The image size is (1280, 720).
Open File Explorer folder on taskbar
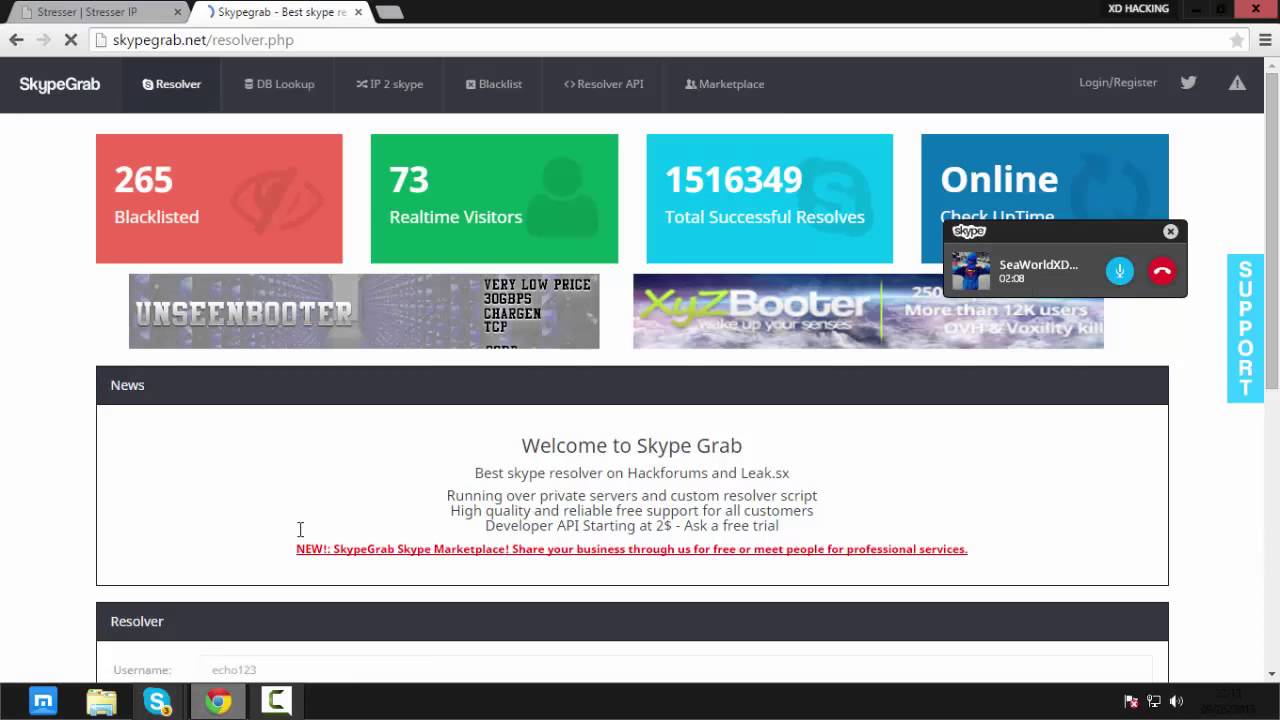pyautogui.click(x=101, y=701)
